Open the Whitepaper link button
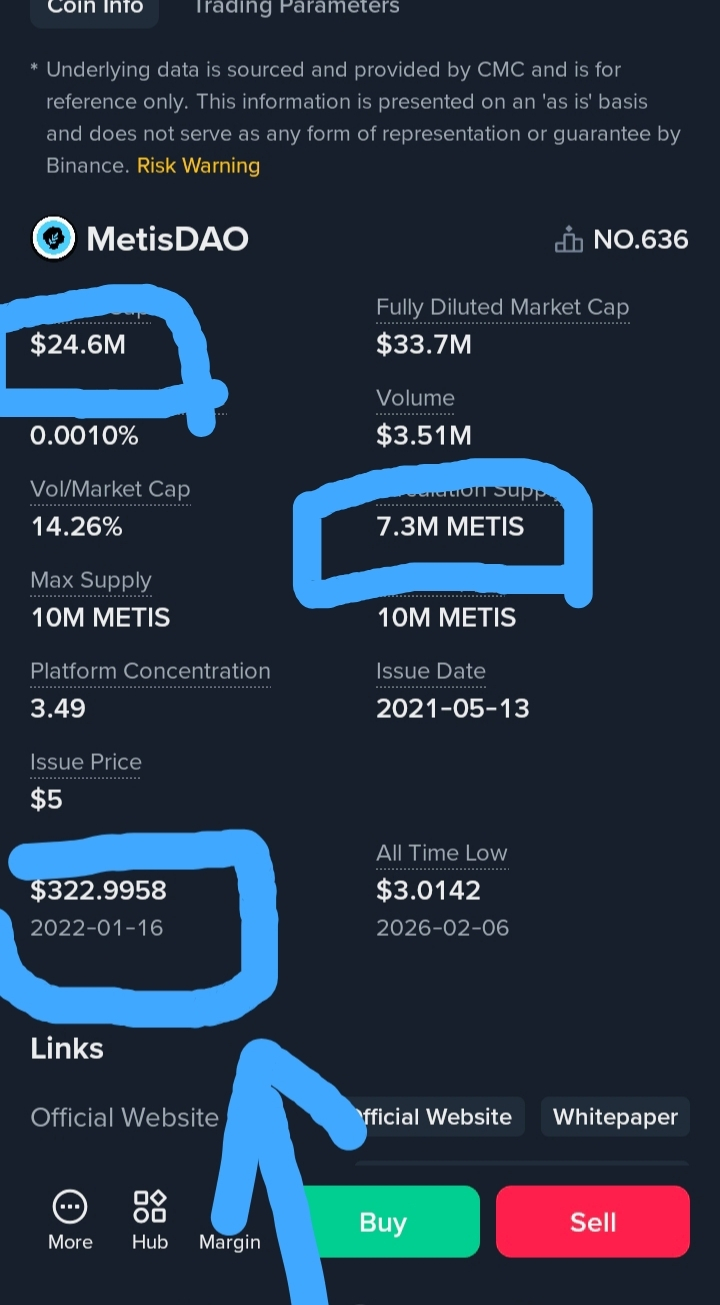The width and height of the screenshot is (720, 1305). pos(615,1117)
